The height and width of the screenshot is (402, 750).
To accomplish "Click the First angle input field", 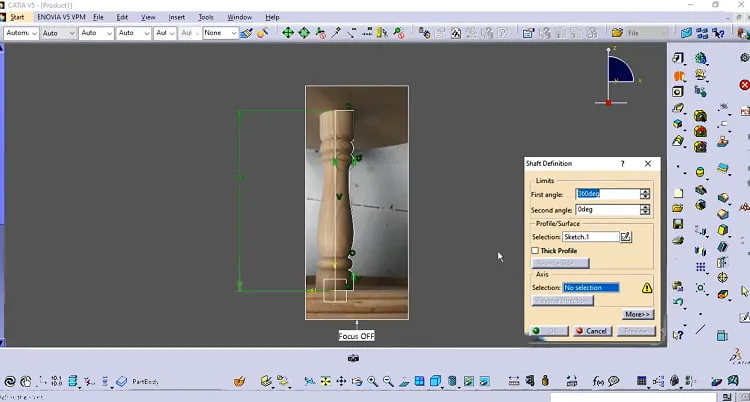I will pos(608,194).
